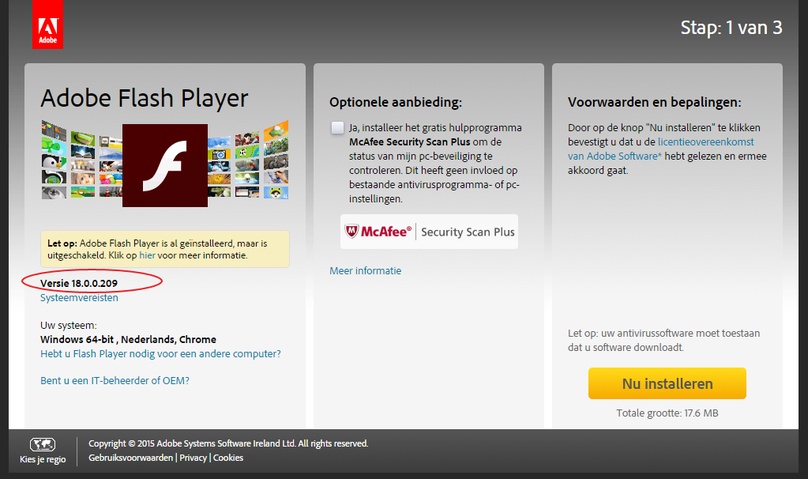Open the Cookies footer link

click(x=228, y=458)
